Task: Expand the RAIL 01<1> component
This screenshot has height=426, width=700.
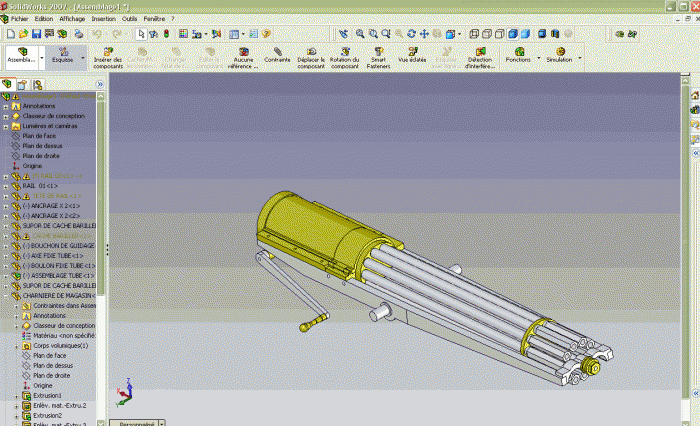Action: pyautogui.click(x=6, y=187)
